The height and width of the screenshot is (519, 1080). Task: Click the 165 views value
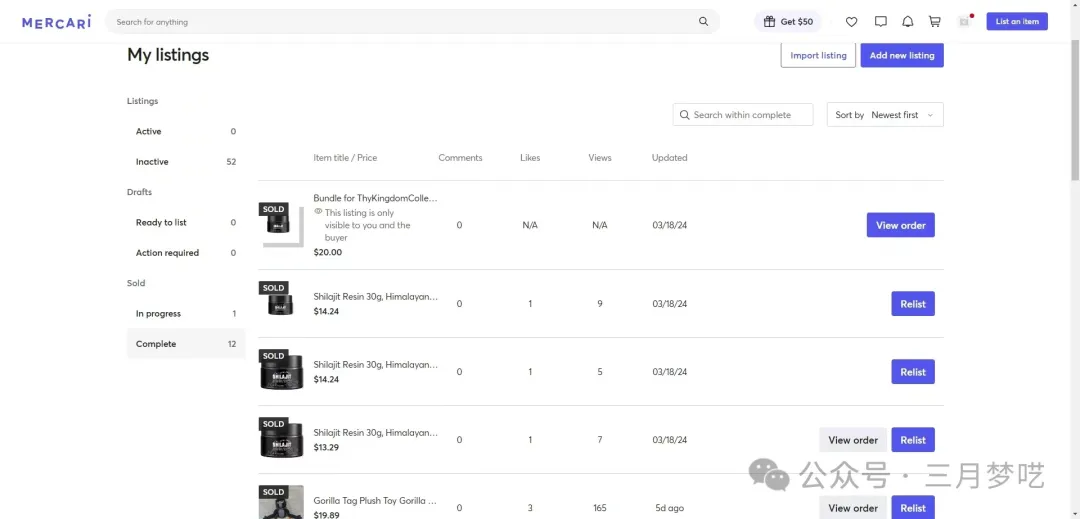pos(599,508)
